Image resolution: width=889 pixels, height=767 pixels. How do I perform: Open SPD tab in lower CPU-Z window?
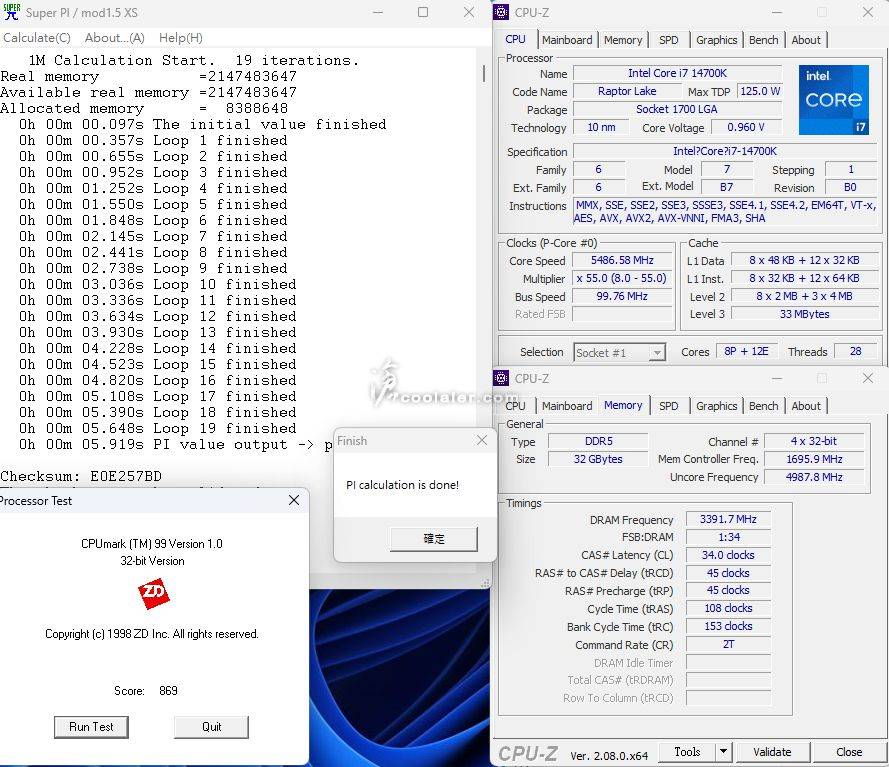(x=668, y=406)
